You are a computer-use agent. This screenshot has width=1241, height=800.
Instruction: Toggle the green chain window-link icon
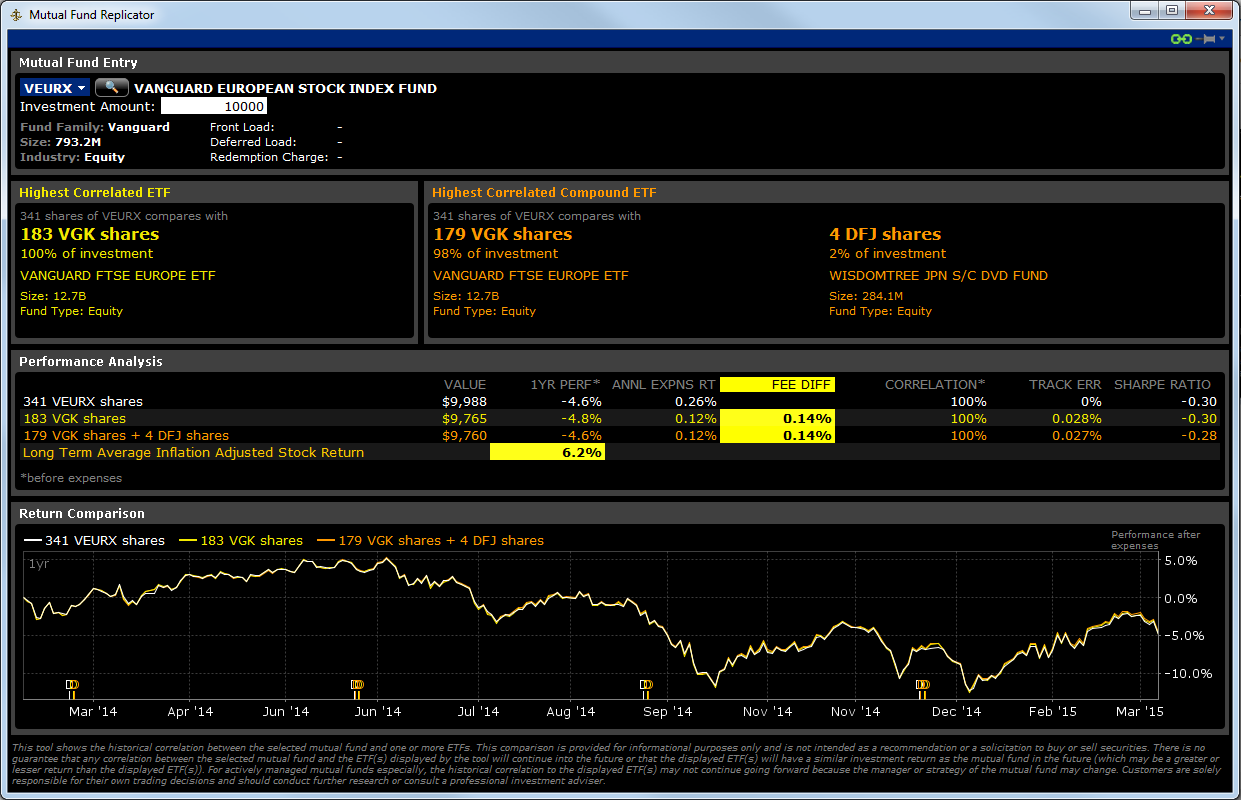(1181, 39)
